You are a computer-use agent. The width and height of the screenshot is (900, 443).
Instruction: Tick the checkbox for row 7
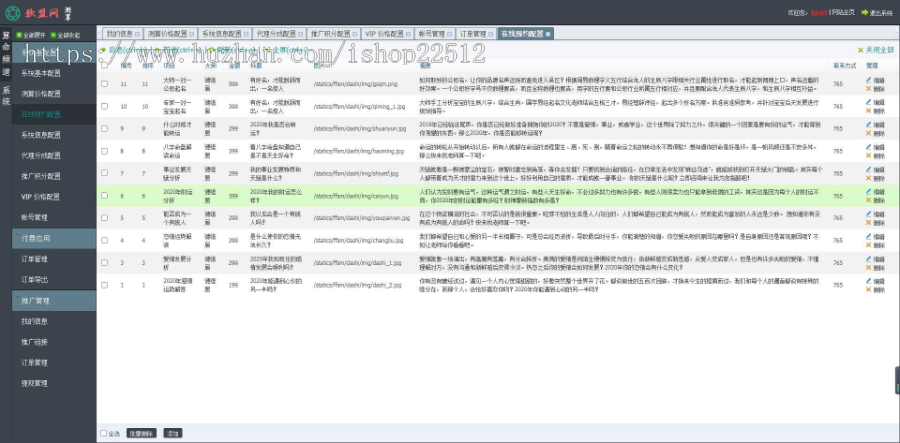(x=104, y=173)
